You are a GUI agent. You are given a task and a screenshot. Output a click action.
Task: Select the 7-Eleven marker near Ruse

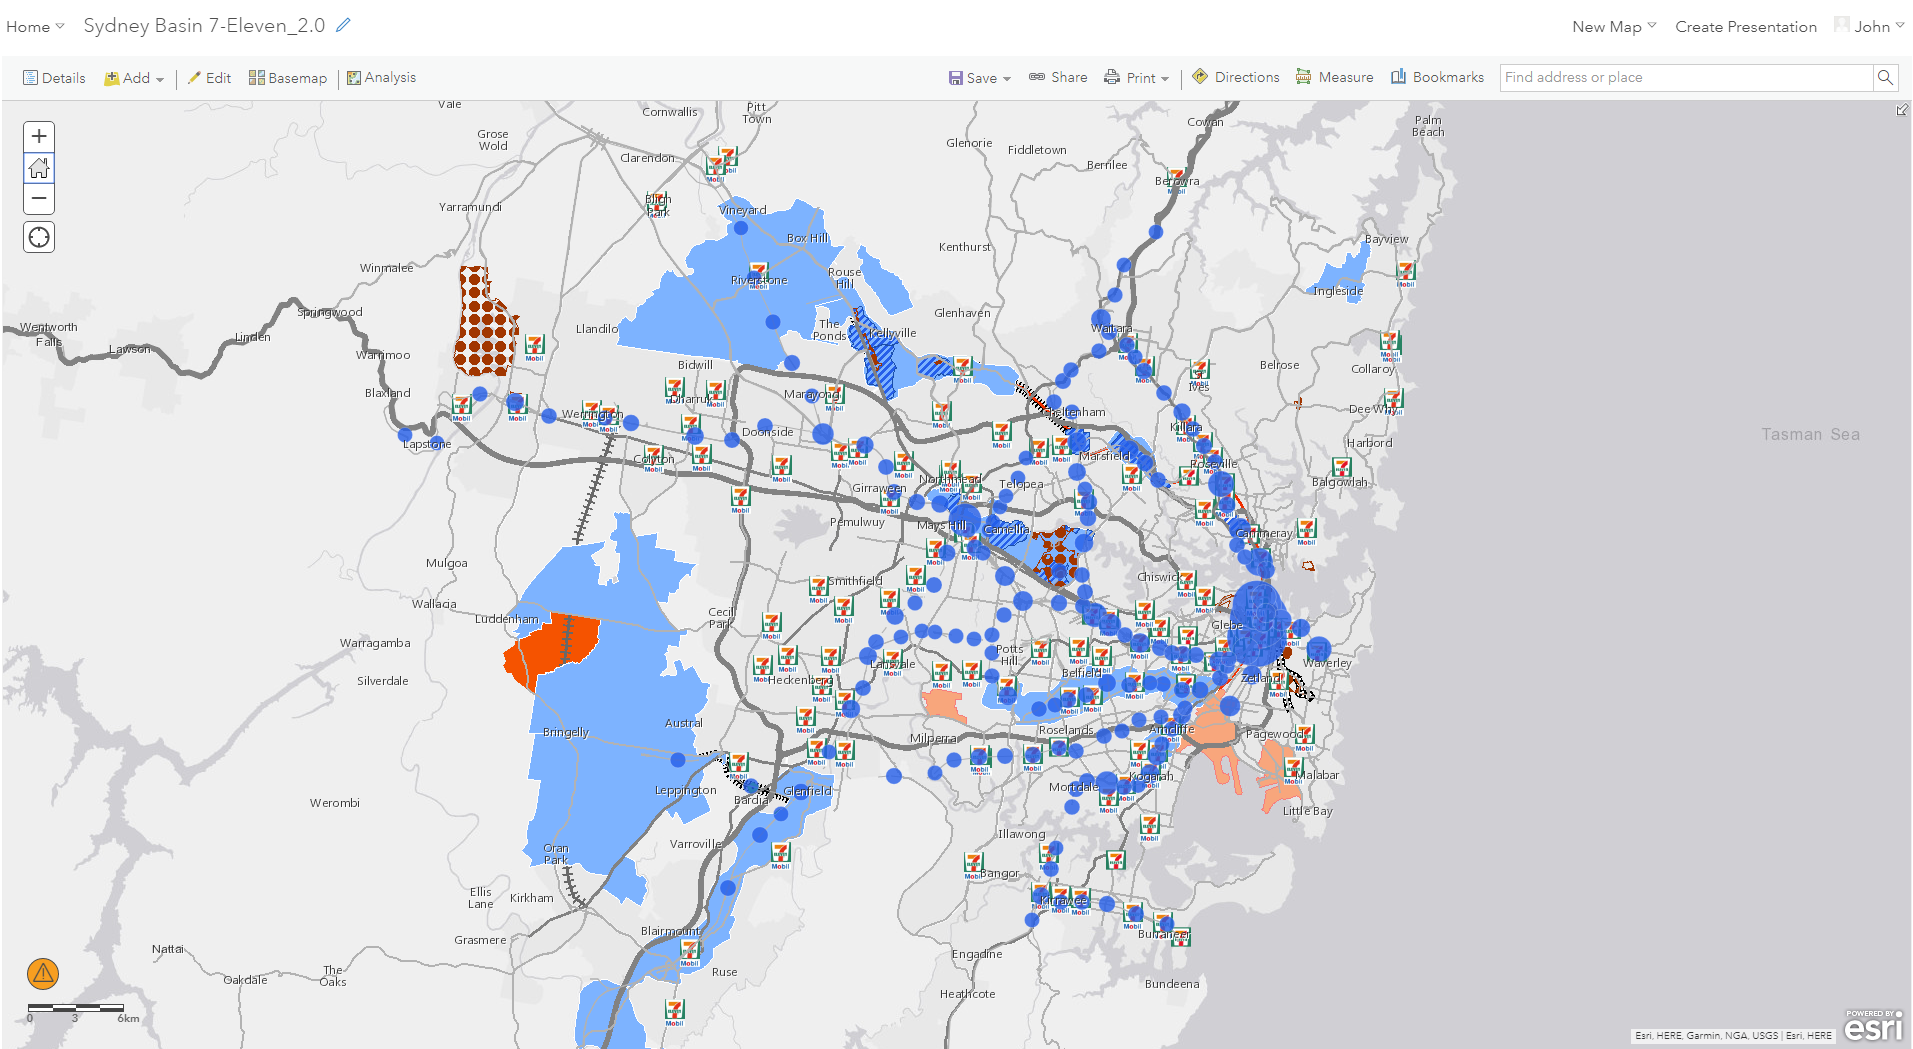tap(675, 1011)
